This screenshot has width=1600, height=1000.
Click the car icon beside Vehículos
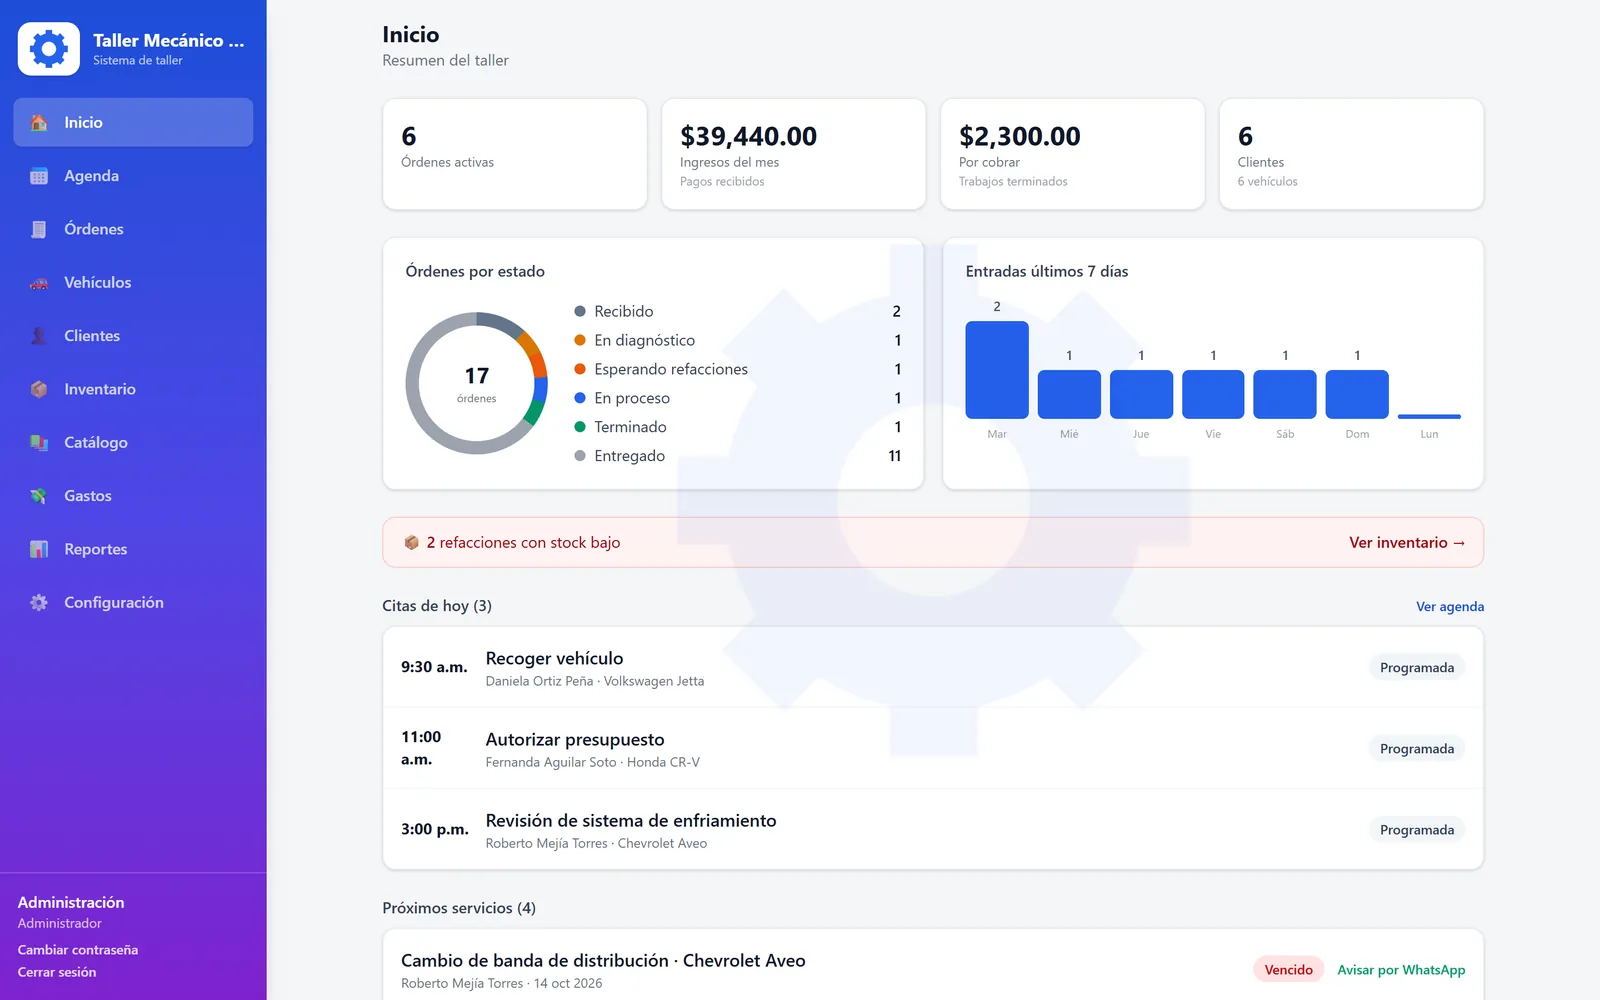pos(39,283)
